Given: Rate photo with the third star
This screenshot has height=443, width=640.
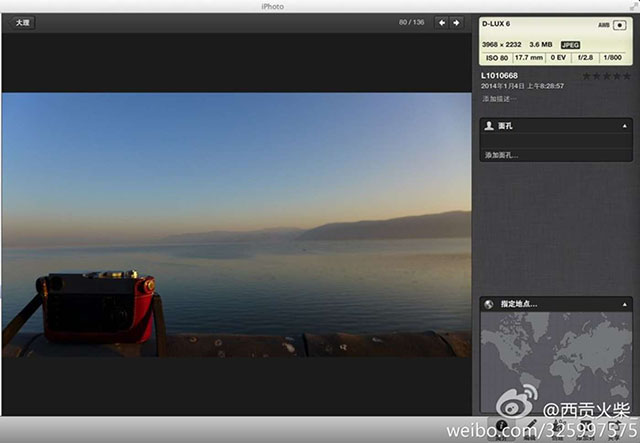Looking at the screenshot, I should click(607, 76).
